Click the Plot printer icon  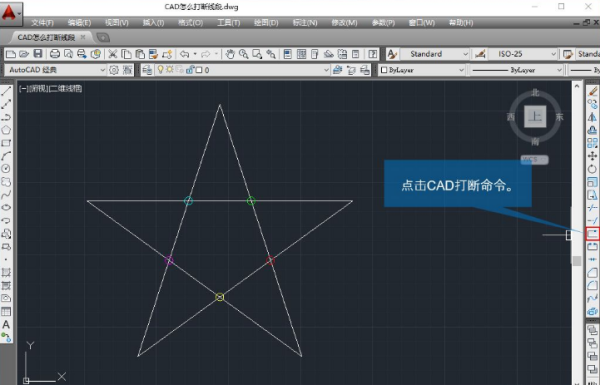click(55, 54)
